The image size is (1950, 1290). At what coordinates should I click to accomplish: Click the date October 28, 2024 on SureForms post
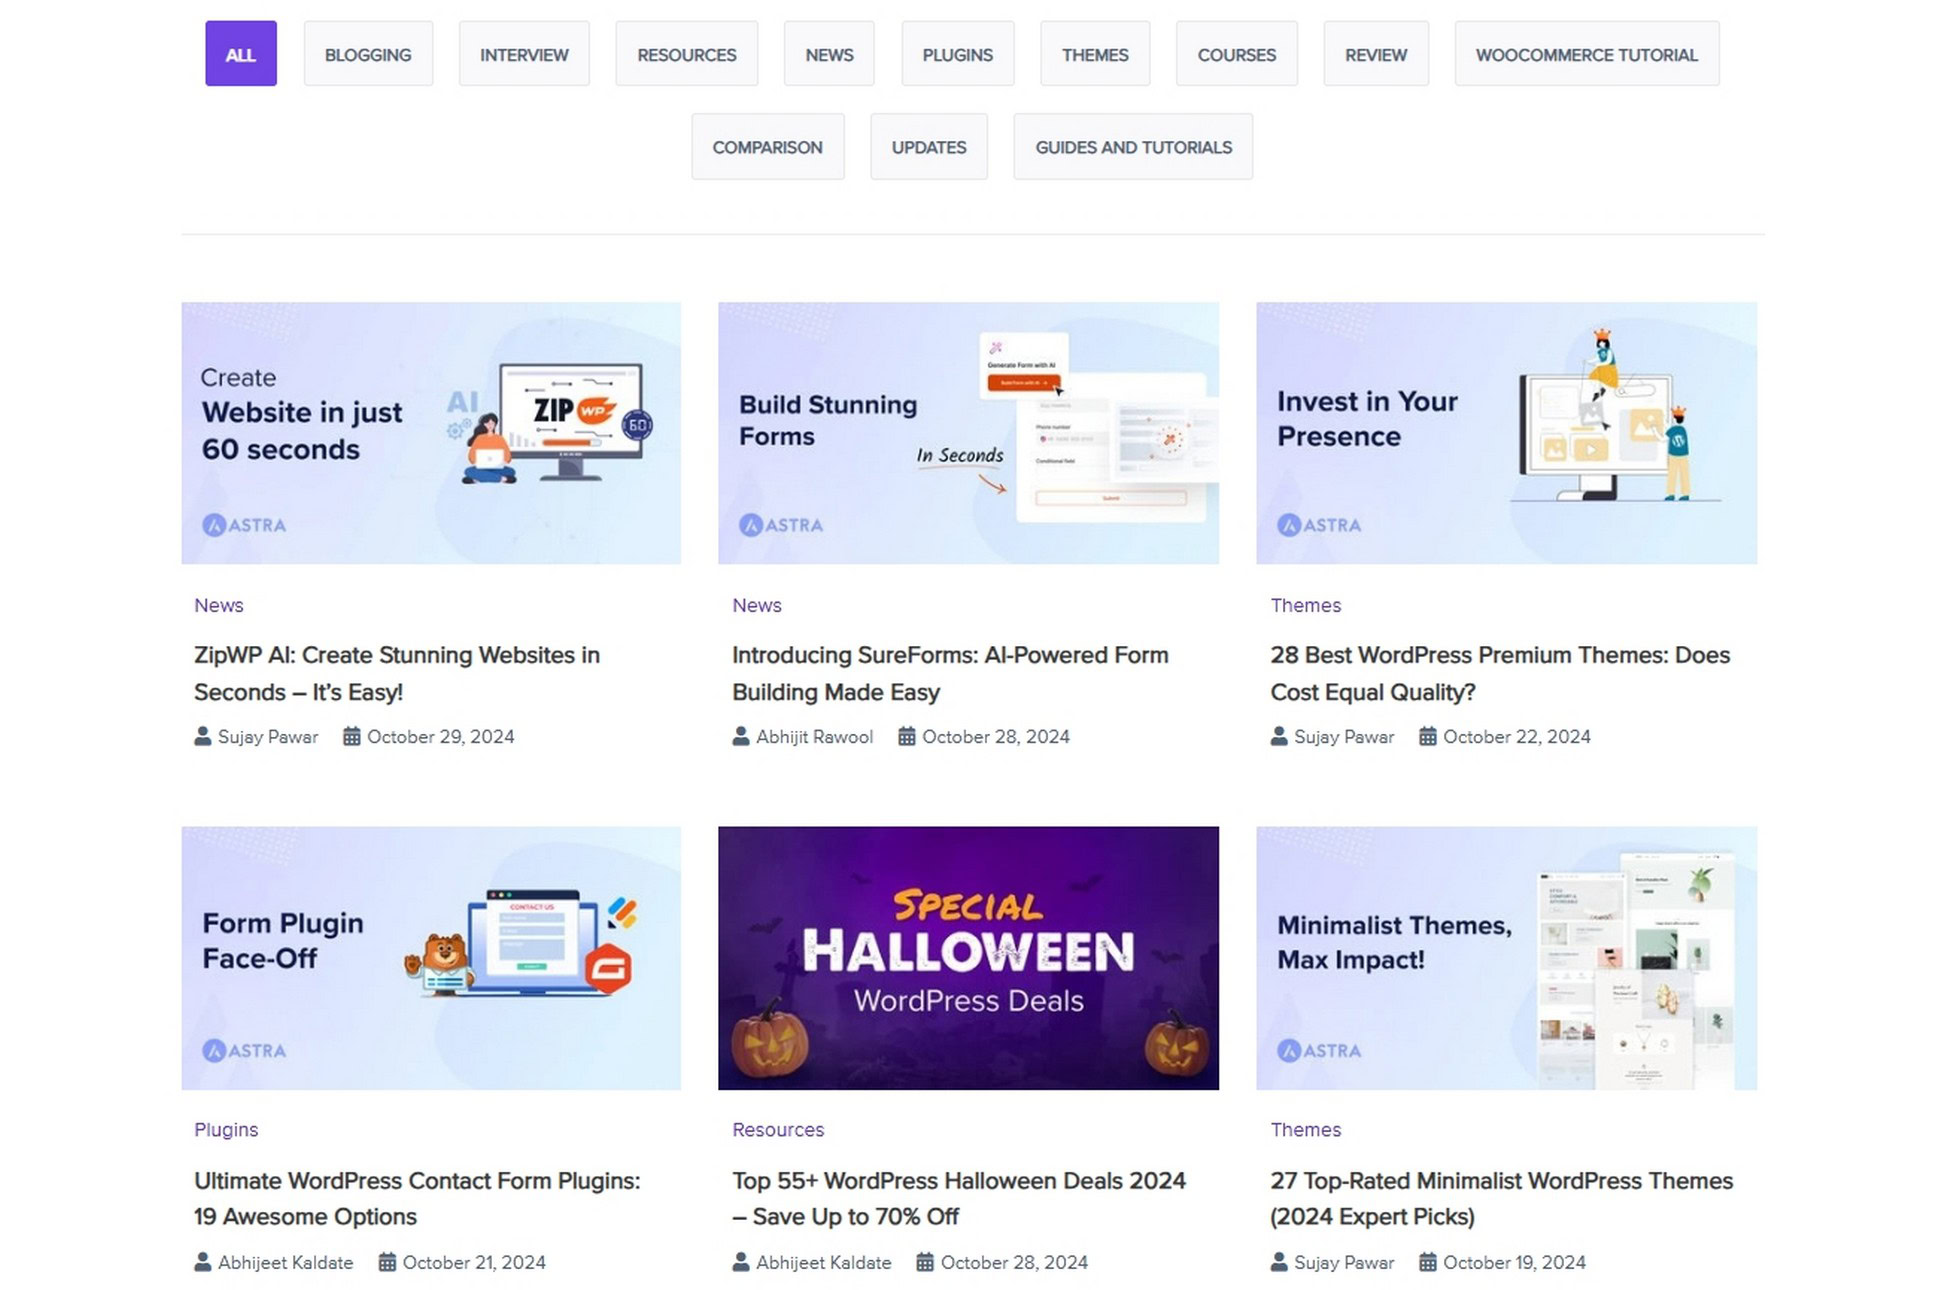pos(996,737)
